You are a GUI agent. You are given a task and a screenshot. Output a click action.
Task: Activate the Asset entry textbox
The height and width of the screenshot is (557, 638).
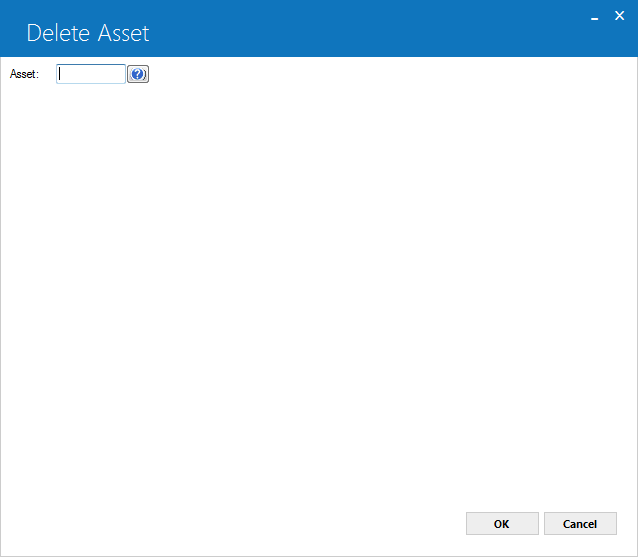[x=91, y=74]
